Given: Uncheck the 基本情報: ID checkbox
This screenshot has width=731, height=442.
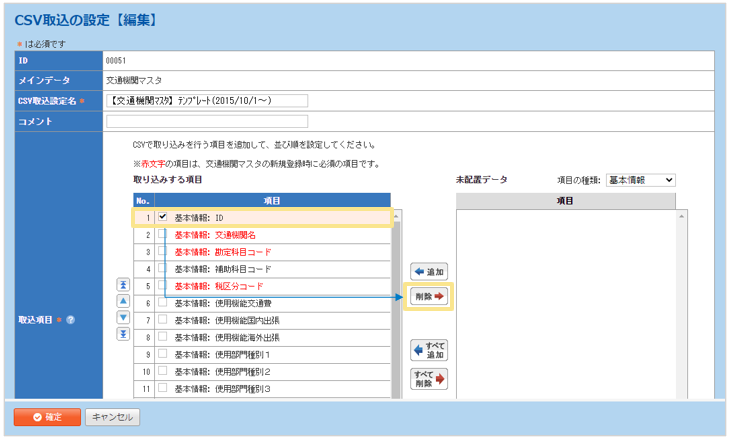Looking at the screenshot, I should pyautogui.click(x=162, y=217).
